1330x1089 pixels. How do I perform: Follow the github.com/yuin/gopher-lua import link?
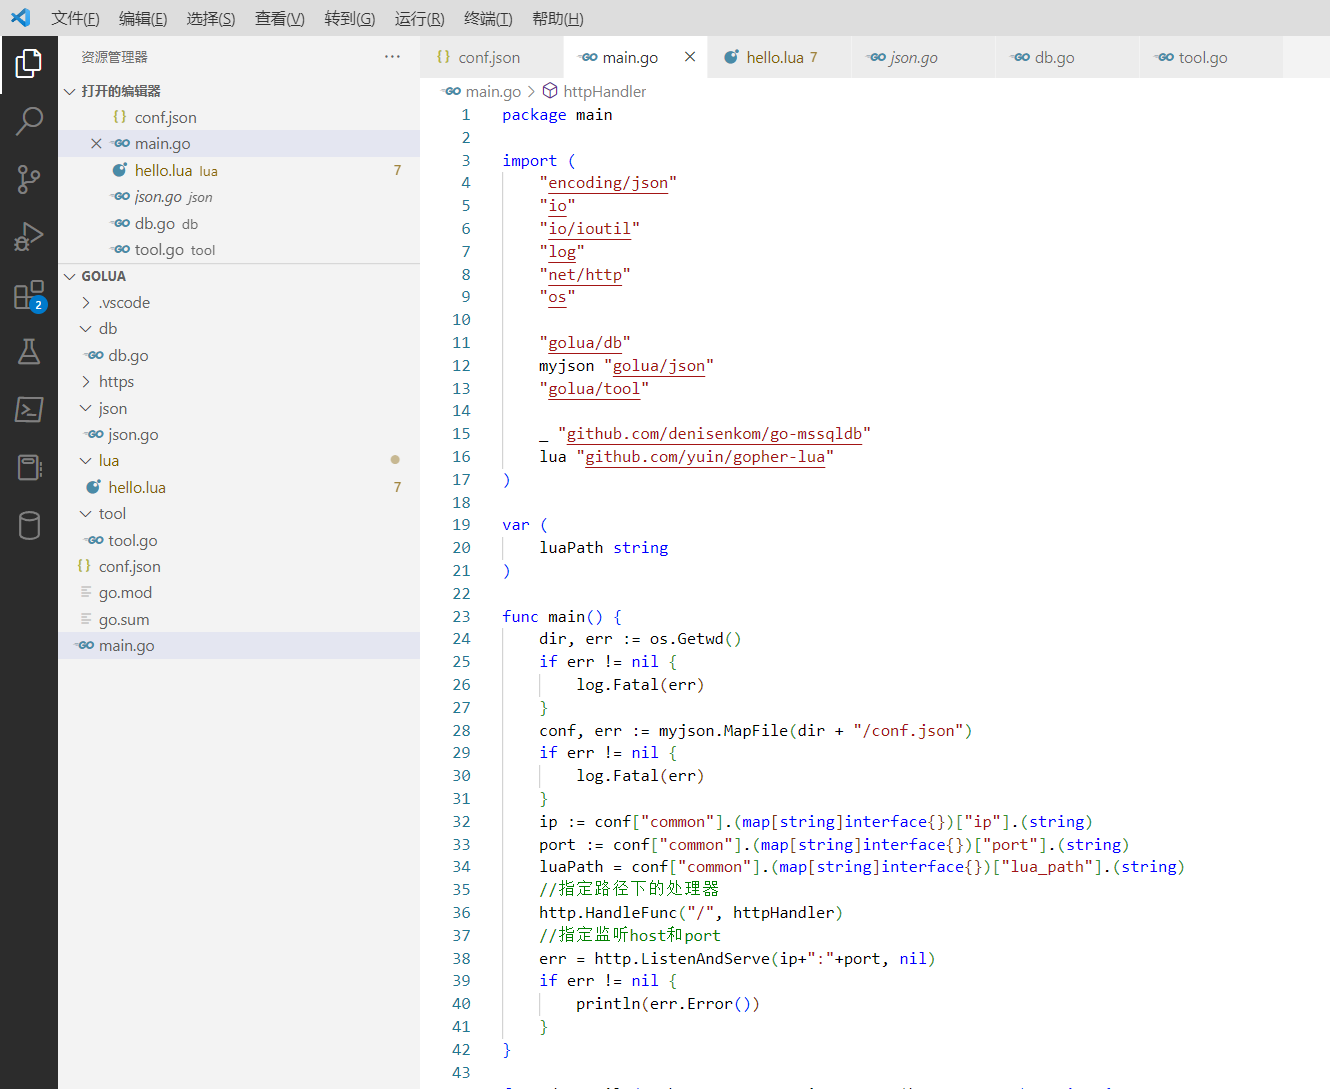[705, 457]
